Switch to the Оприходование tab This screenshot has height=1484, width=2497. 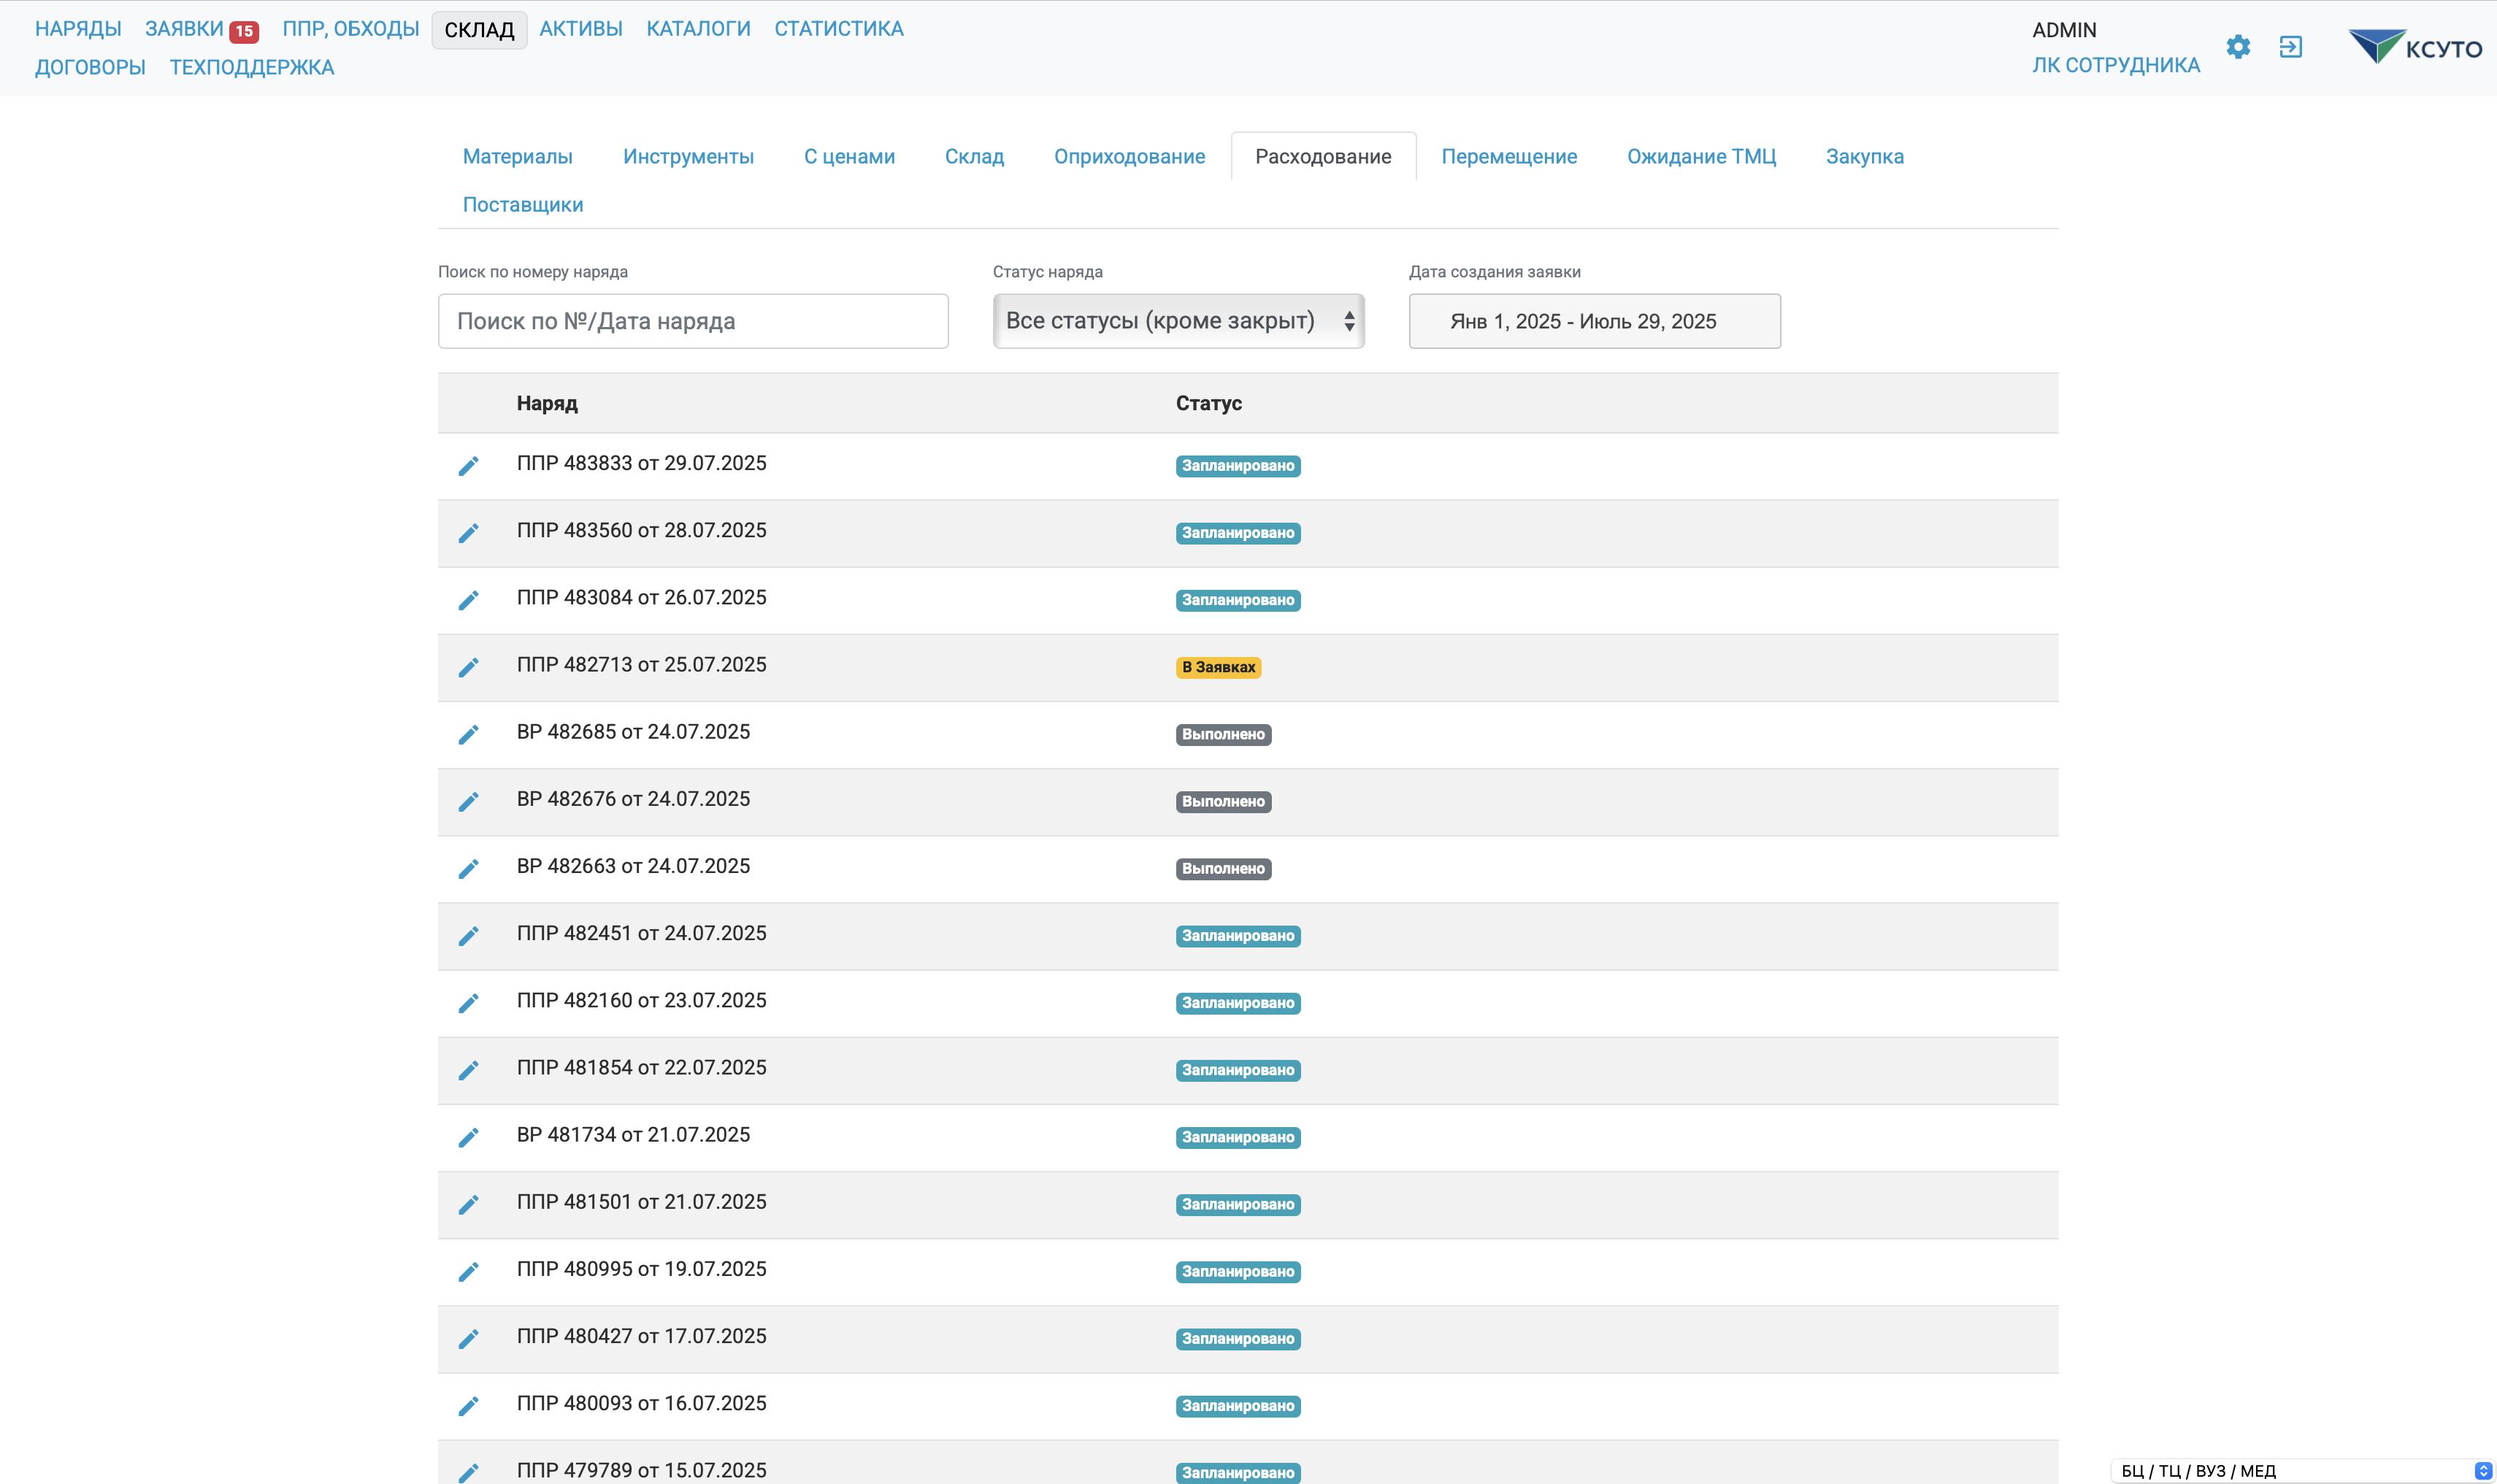[1129, 157]
